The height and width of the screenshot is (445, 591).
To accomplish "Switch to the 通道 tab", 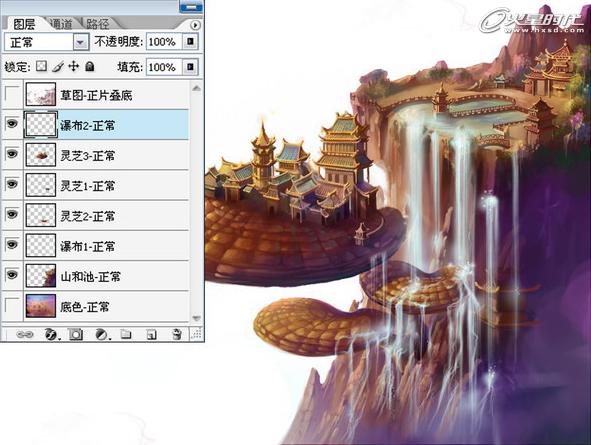I will pos(60,24).
